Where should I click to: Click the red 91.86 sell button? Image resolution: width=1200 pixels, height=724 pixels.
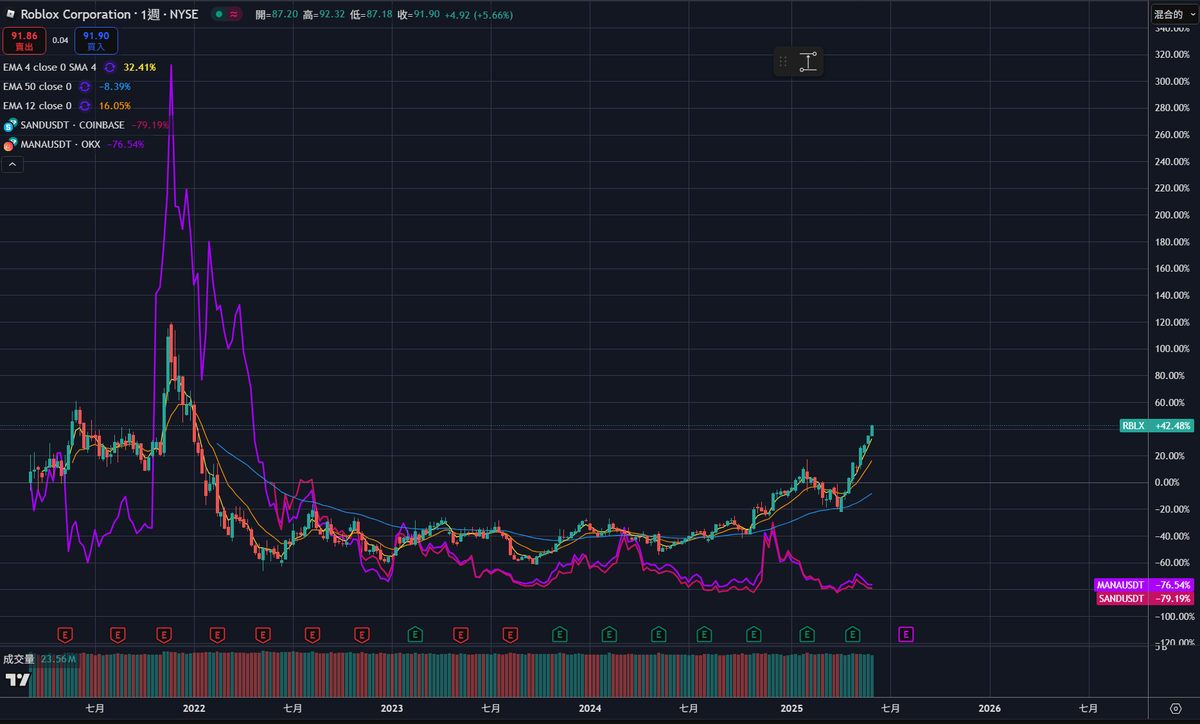pos(23,40)
